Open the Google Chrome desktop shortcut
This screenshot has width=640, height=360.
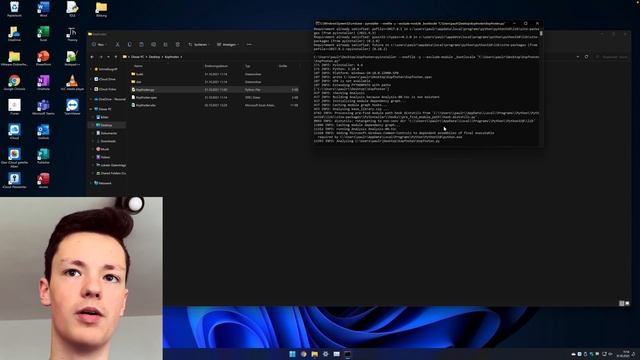pos(14,82)
